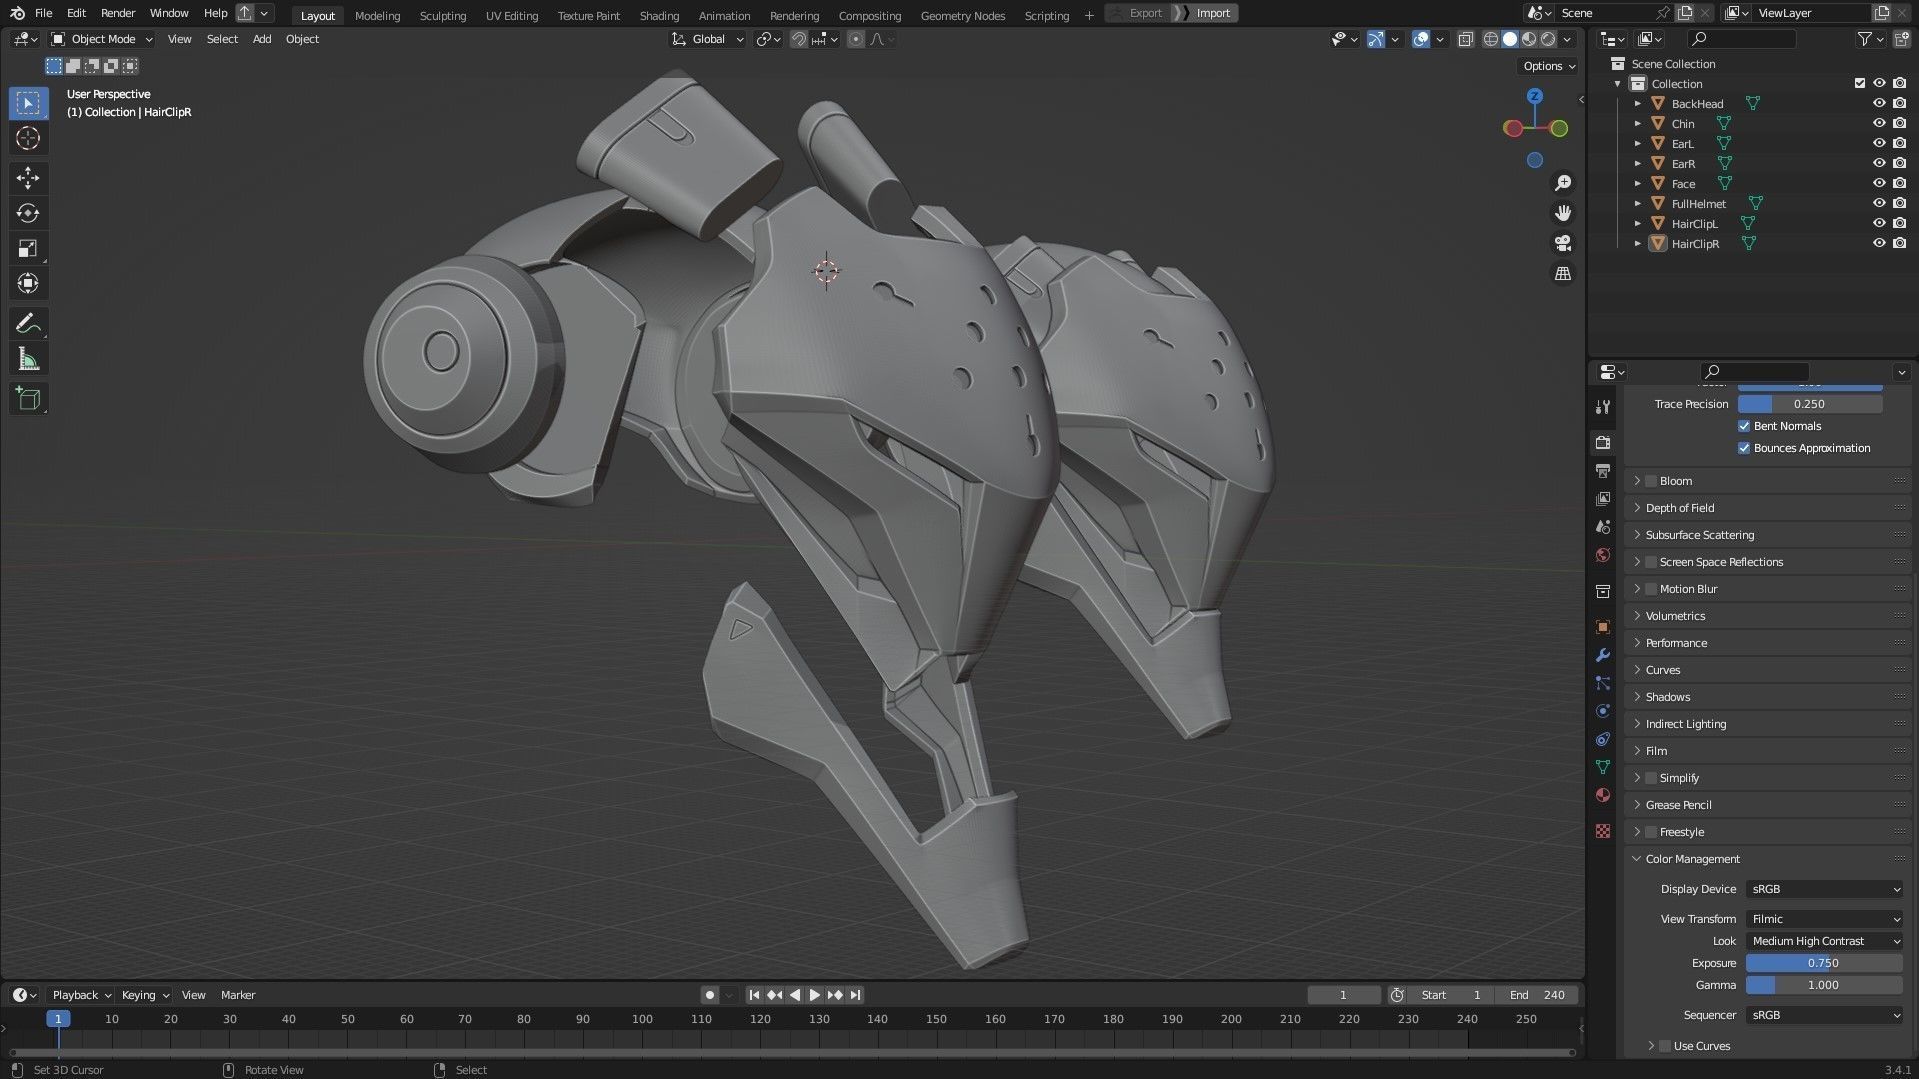Open the View Transform Filmic dropdown

coord(1824,919)
